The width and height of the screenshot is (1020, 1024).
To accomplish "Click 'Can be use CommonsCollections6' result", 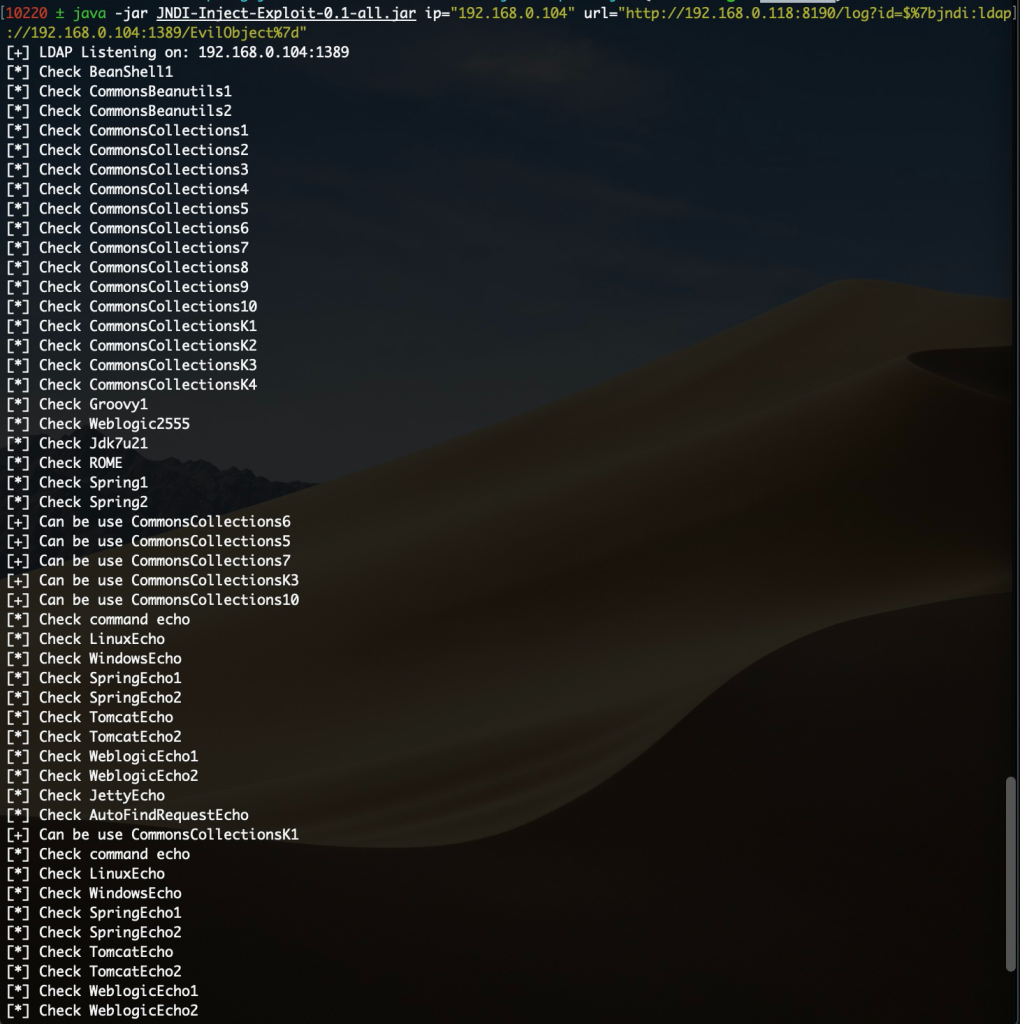I will click(148, 522).
